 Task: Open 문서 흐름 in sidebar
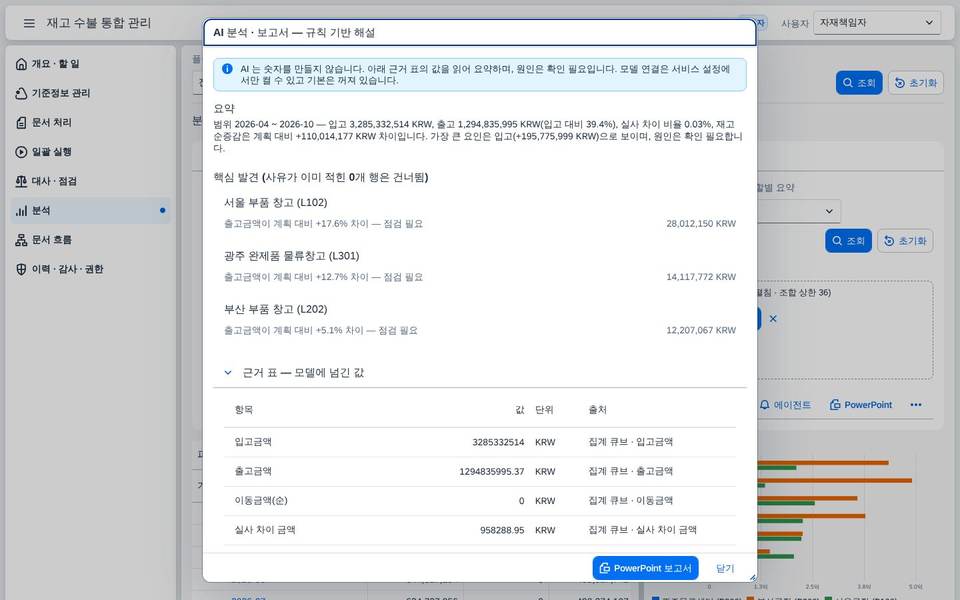91,240
